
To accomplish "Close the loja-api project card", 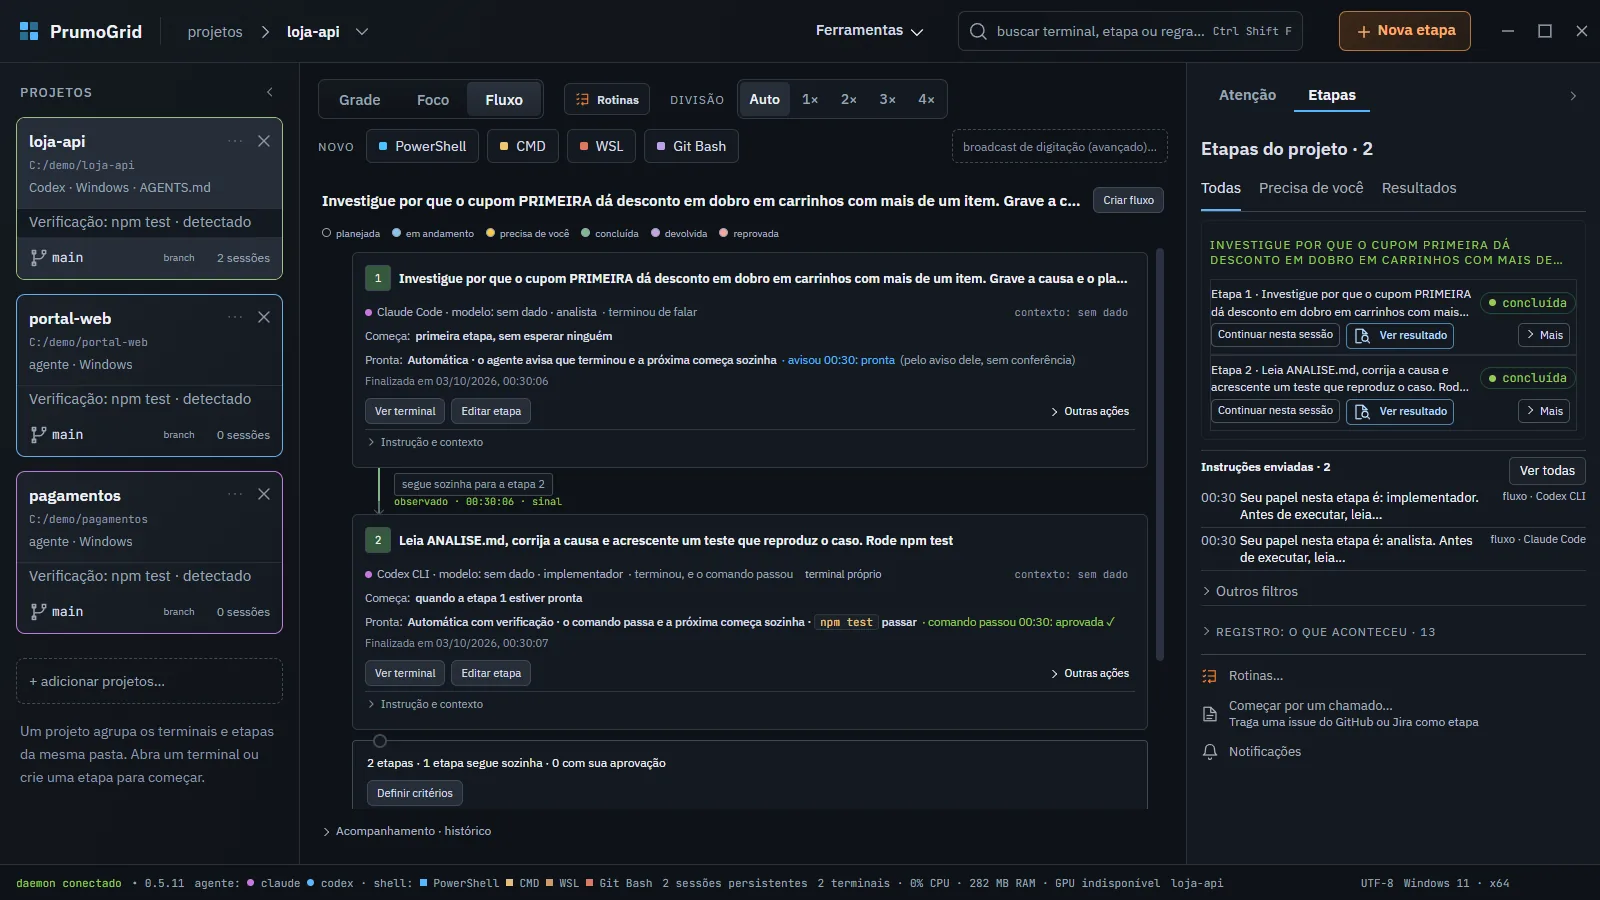I will click(264, 141).
